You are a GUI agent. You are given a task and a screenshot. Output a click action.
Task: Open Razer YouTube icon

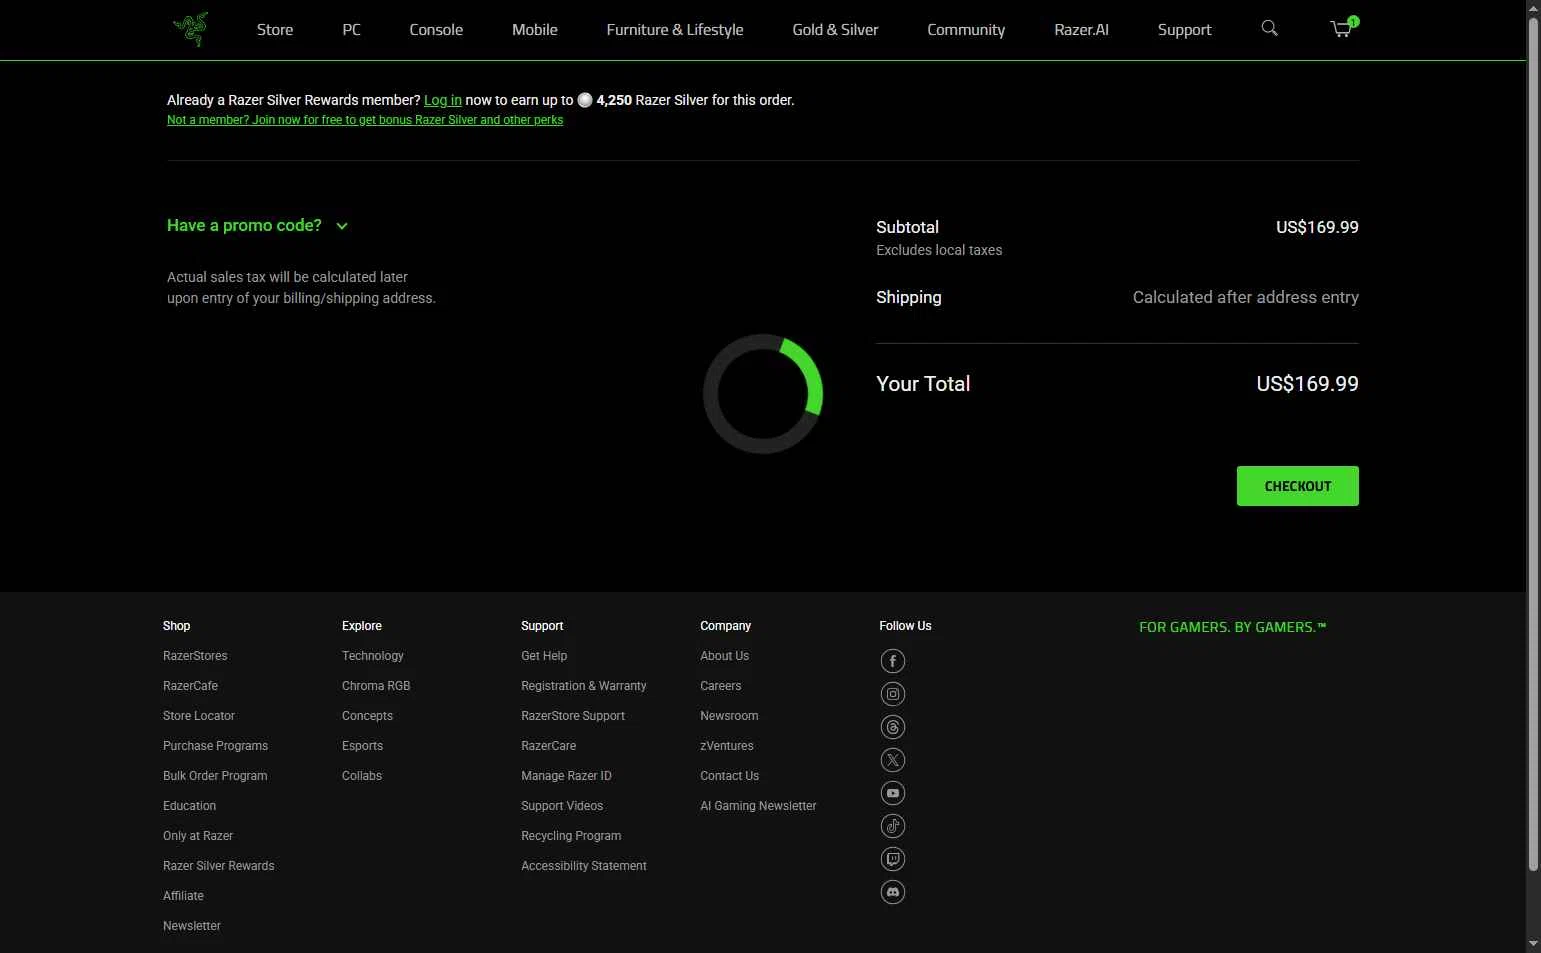pos(893,793)
